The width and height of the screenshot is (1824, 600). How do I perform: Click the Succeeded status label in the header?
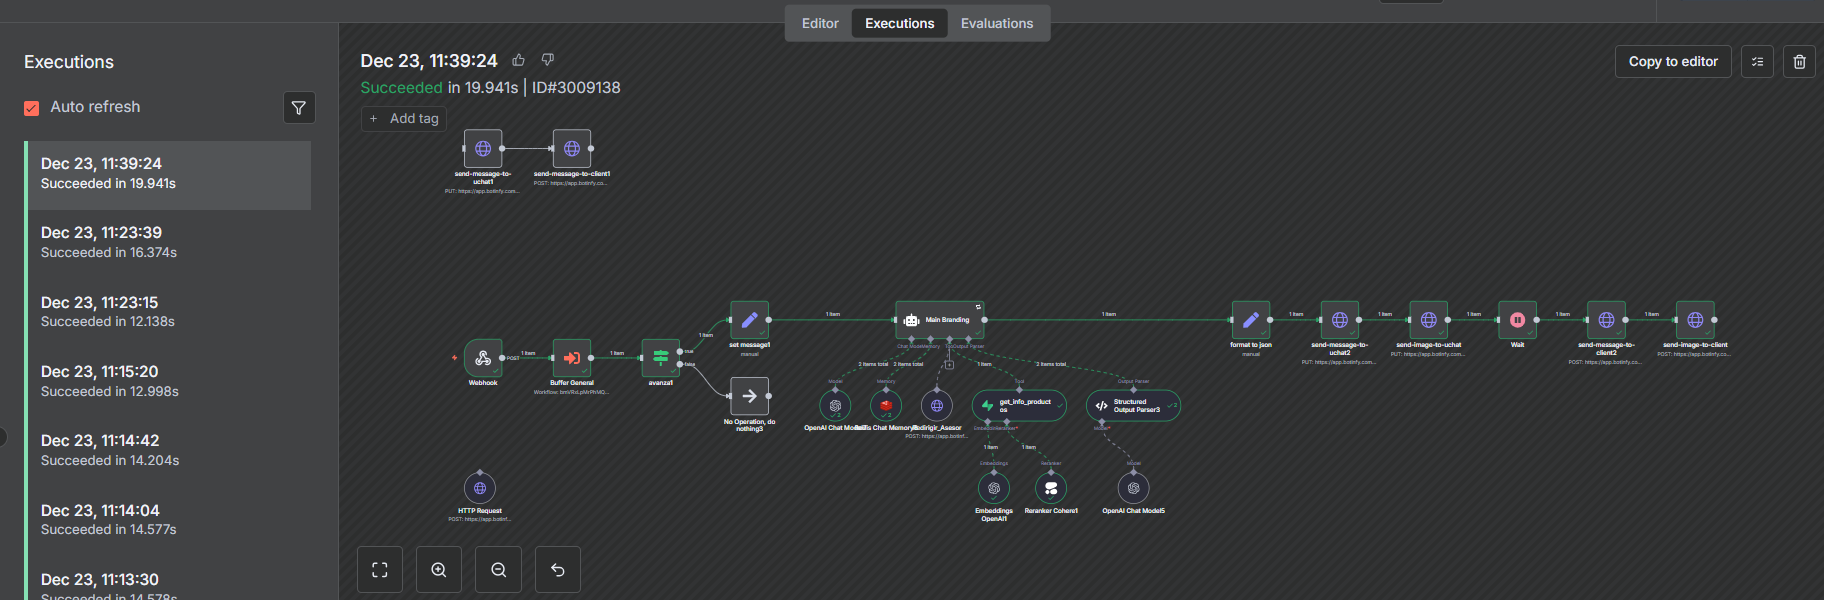click(x=401, y=88)
